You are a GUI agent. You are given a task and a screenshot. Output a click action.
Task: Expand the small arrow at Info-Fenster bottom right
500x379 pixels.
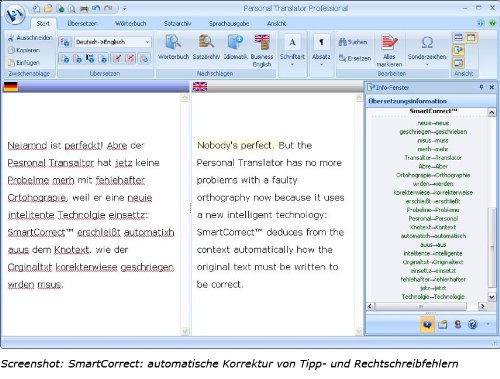(x=488, y=324)
